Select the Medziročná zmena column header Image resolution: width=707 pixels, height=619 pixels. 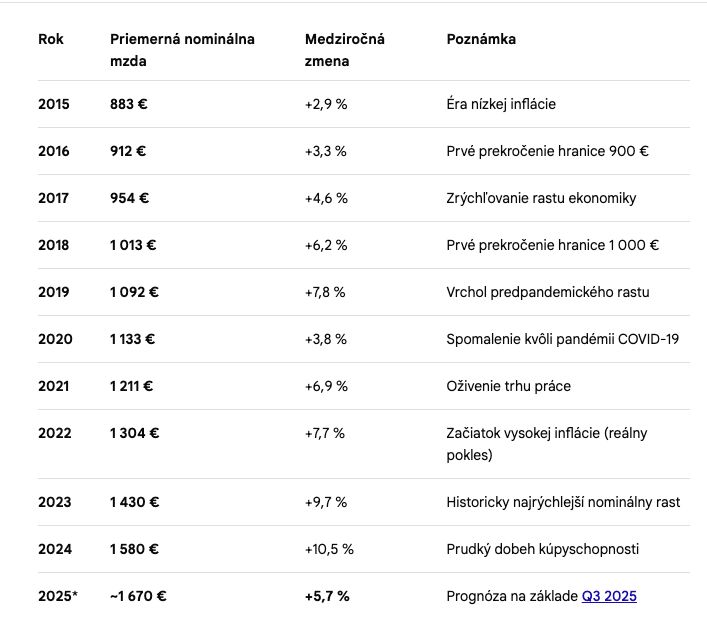345,50
